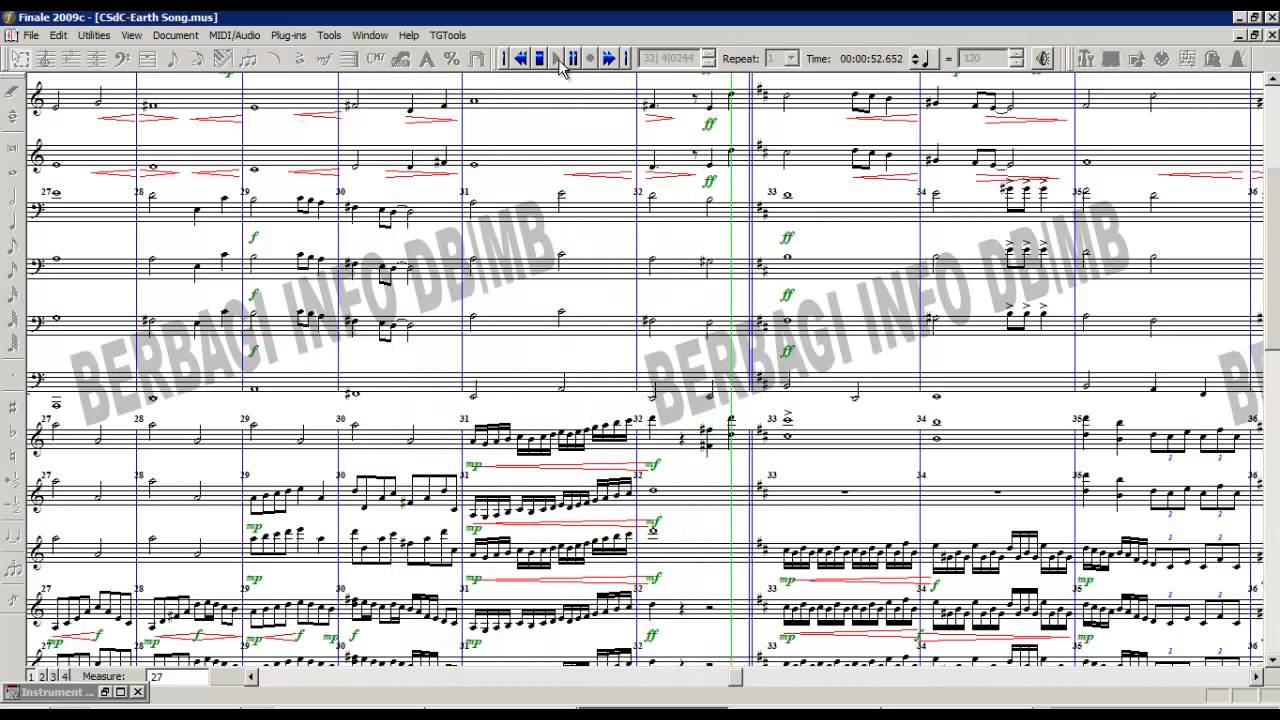The width and height of the screenshot is (1280, 720).
Task: Select the Clef tool
Action: pyautogui.click(x=121, y=59)
